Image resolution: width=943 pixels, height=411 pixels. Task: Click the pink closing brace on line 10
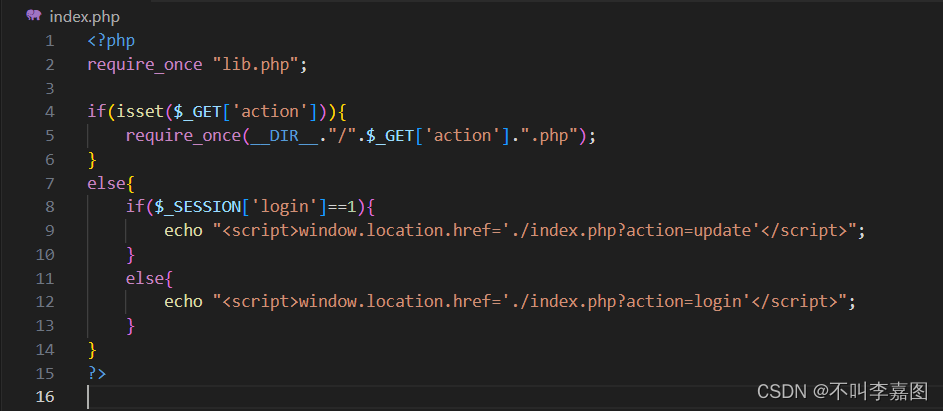pos(131,255)
